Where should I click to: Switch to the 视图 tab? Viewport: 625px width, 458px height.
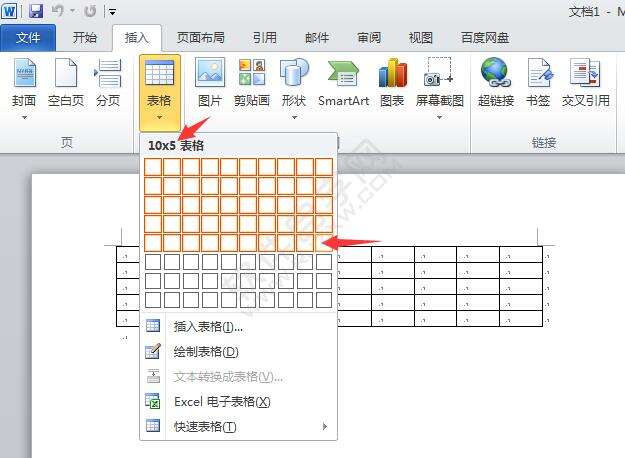421,38
